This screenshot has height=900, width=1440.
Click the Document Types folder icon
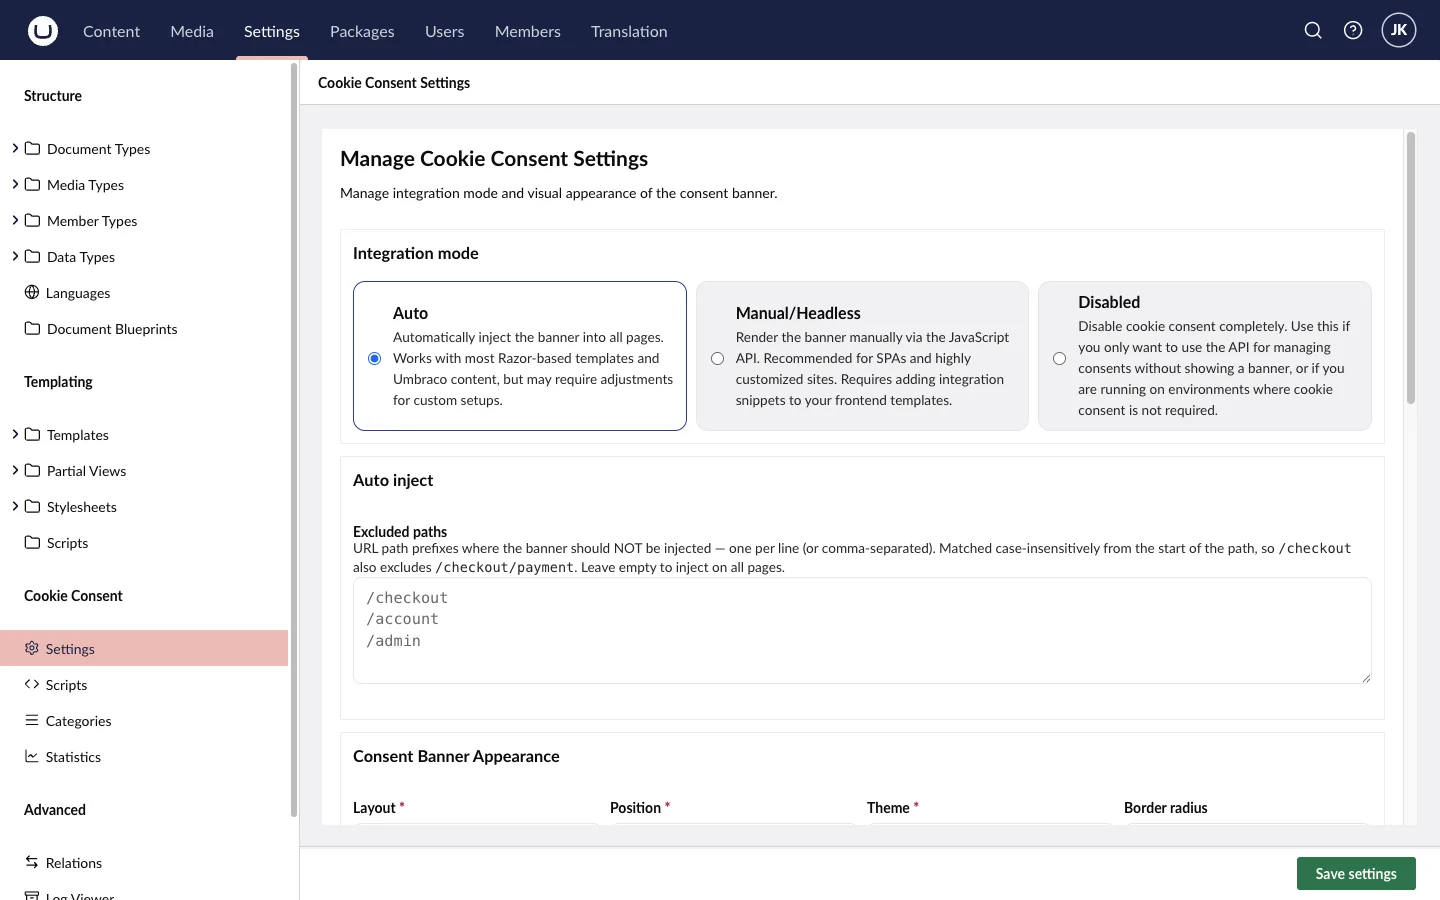[32, 149]
